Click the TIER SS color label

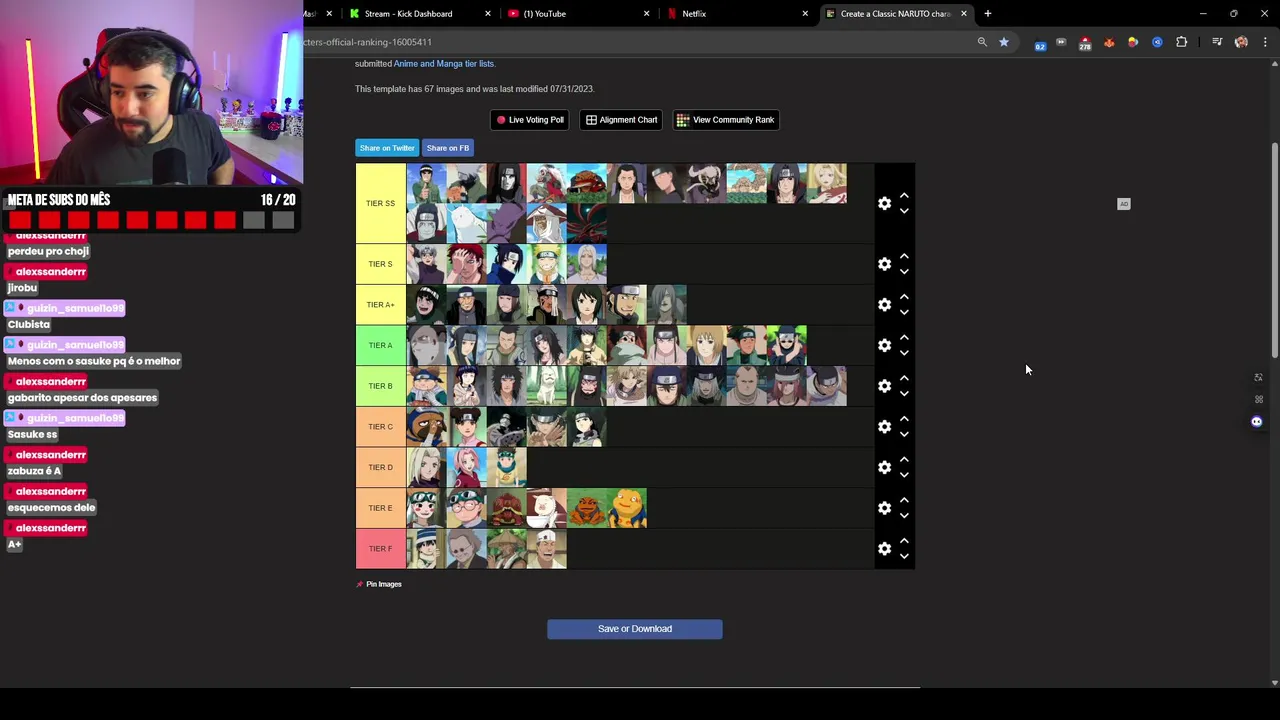coord(381,204)
